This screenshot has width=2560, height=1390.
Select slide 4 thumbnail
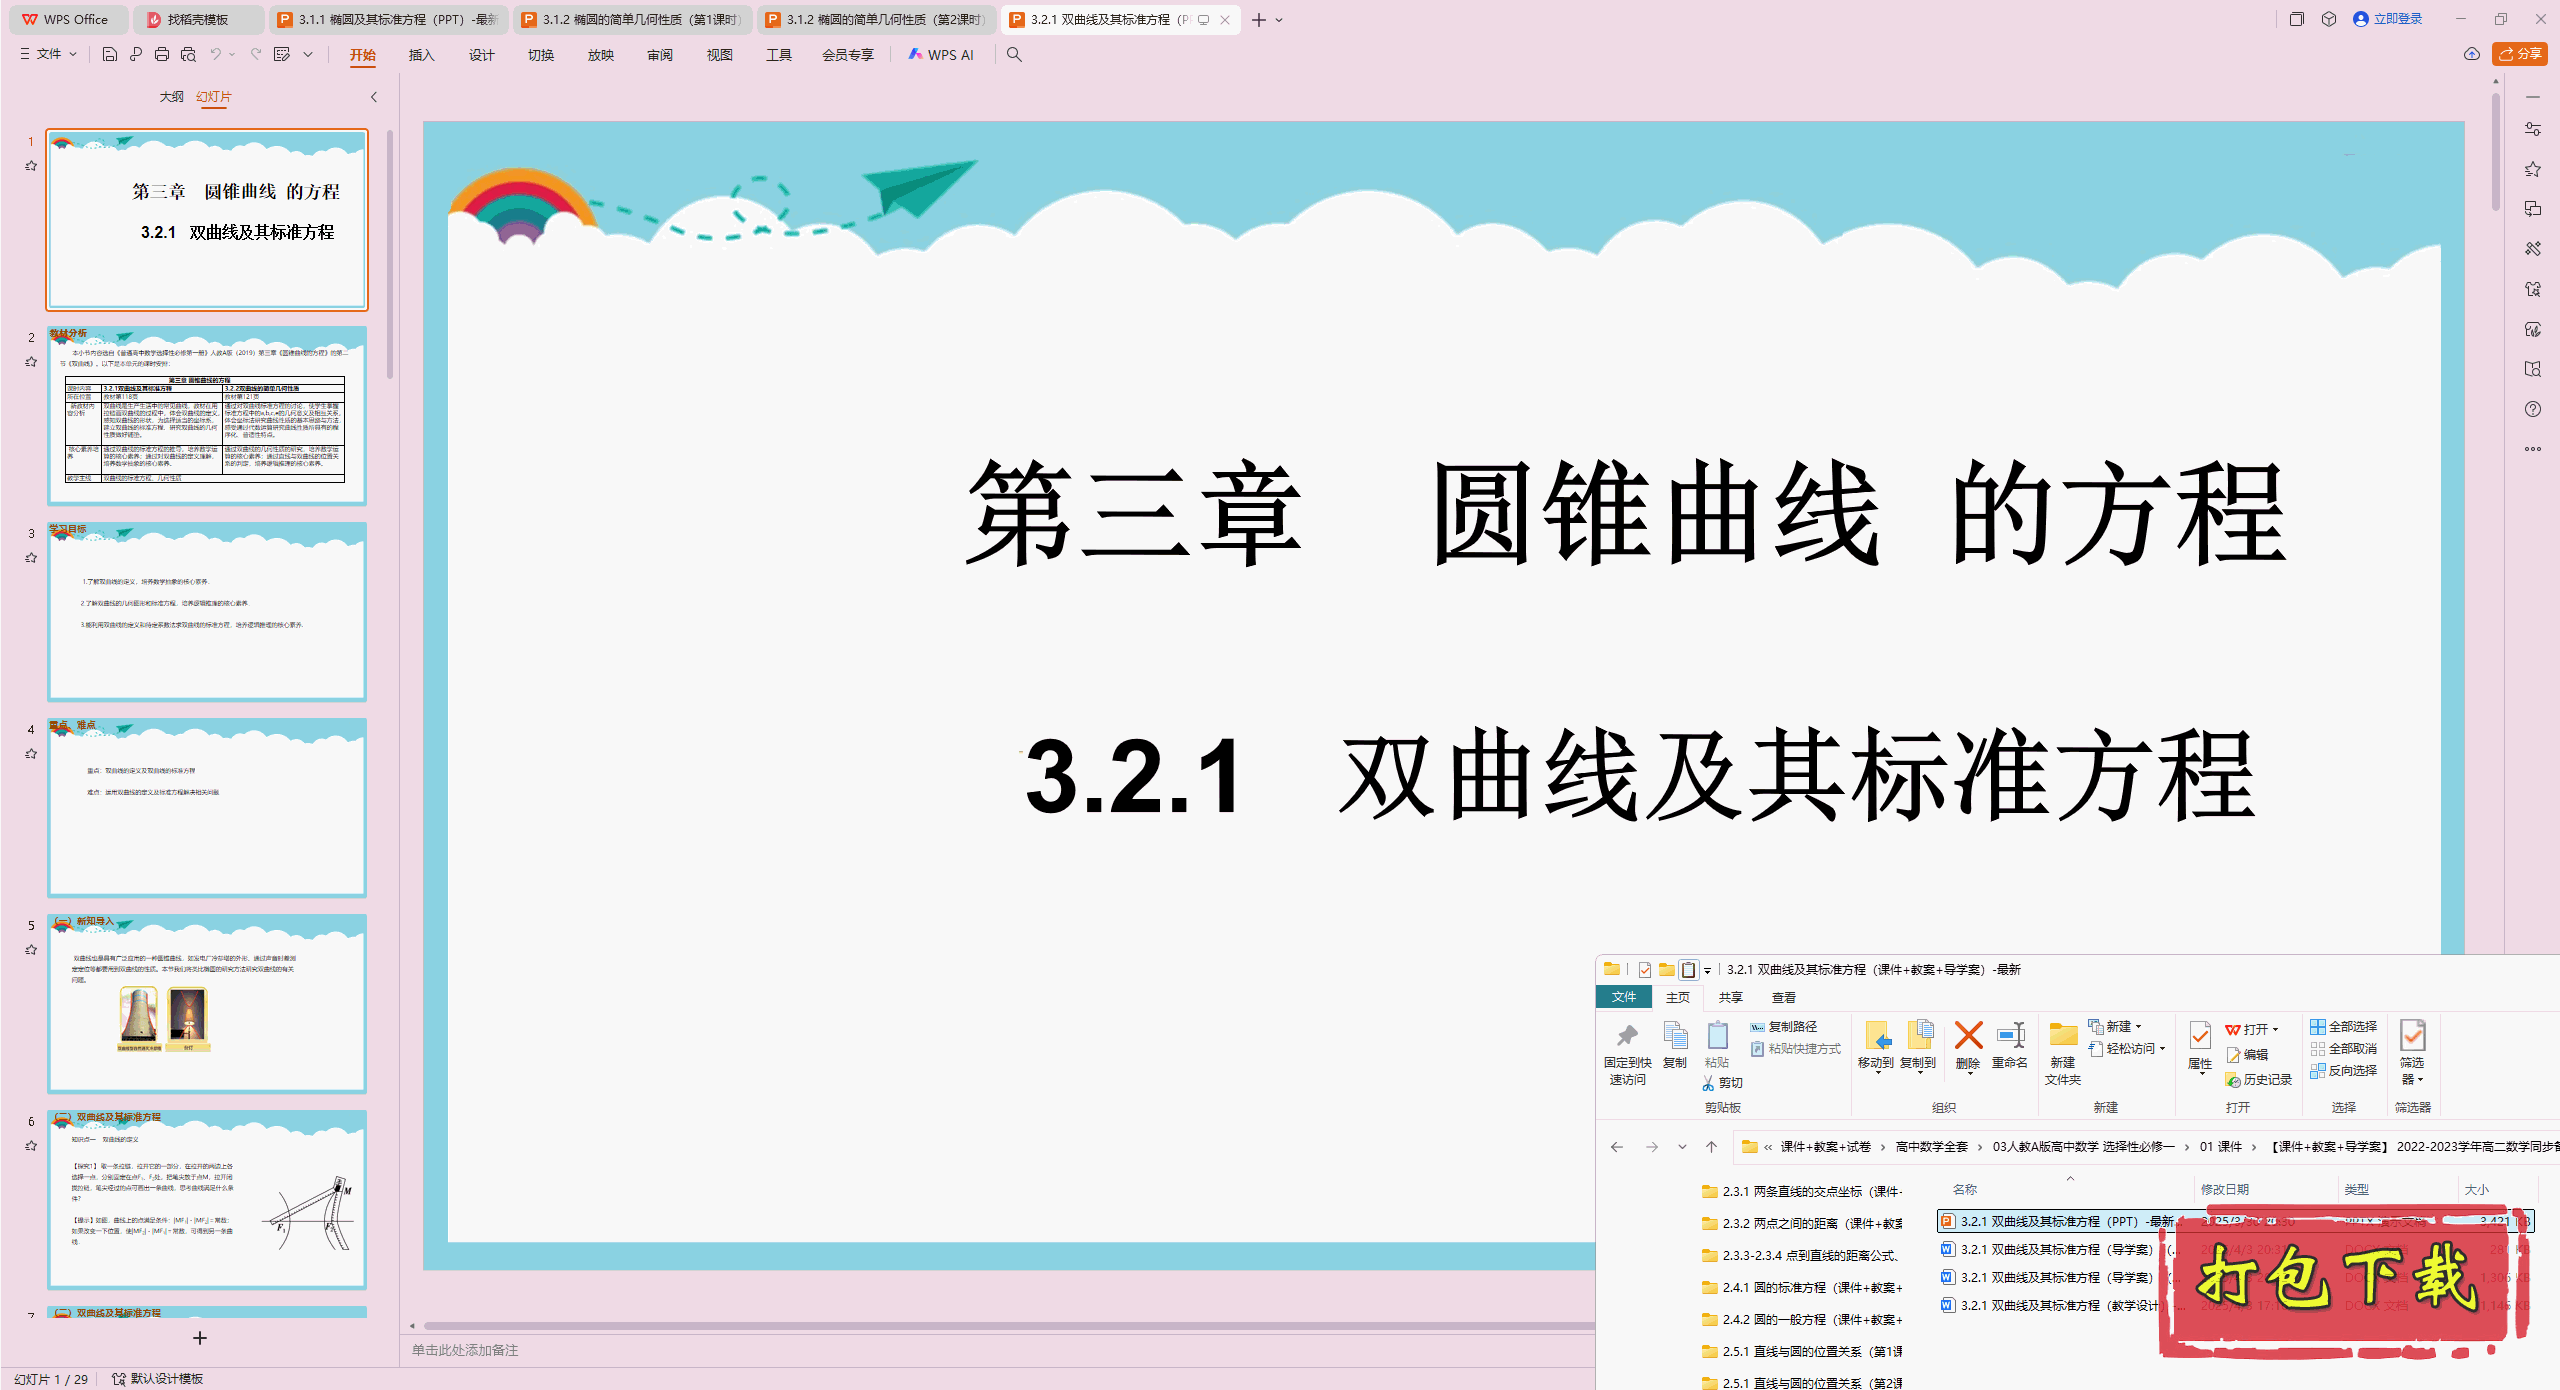pos(207,808)
